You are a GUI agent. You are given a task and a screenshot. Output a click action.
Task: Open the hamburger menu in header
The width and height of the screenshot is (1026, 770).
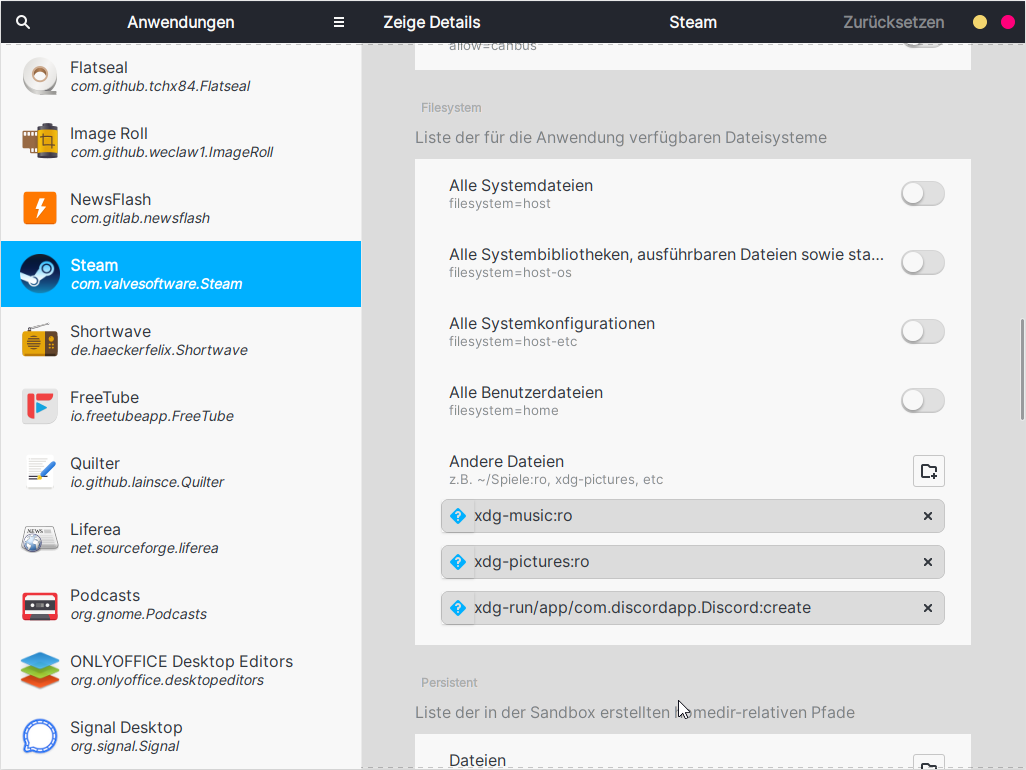click(339, 22)
